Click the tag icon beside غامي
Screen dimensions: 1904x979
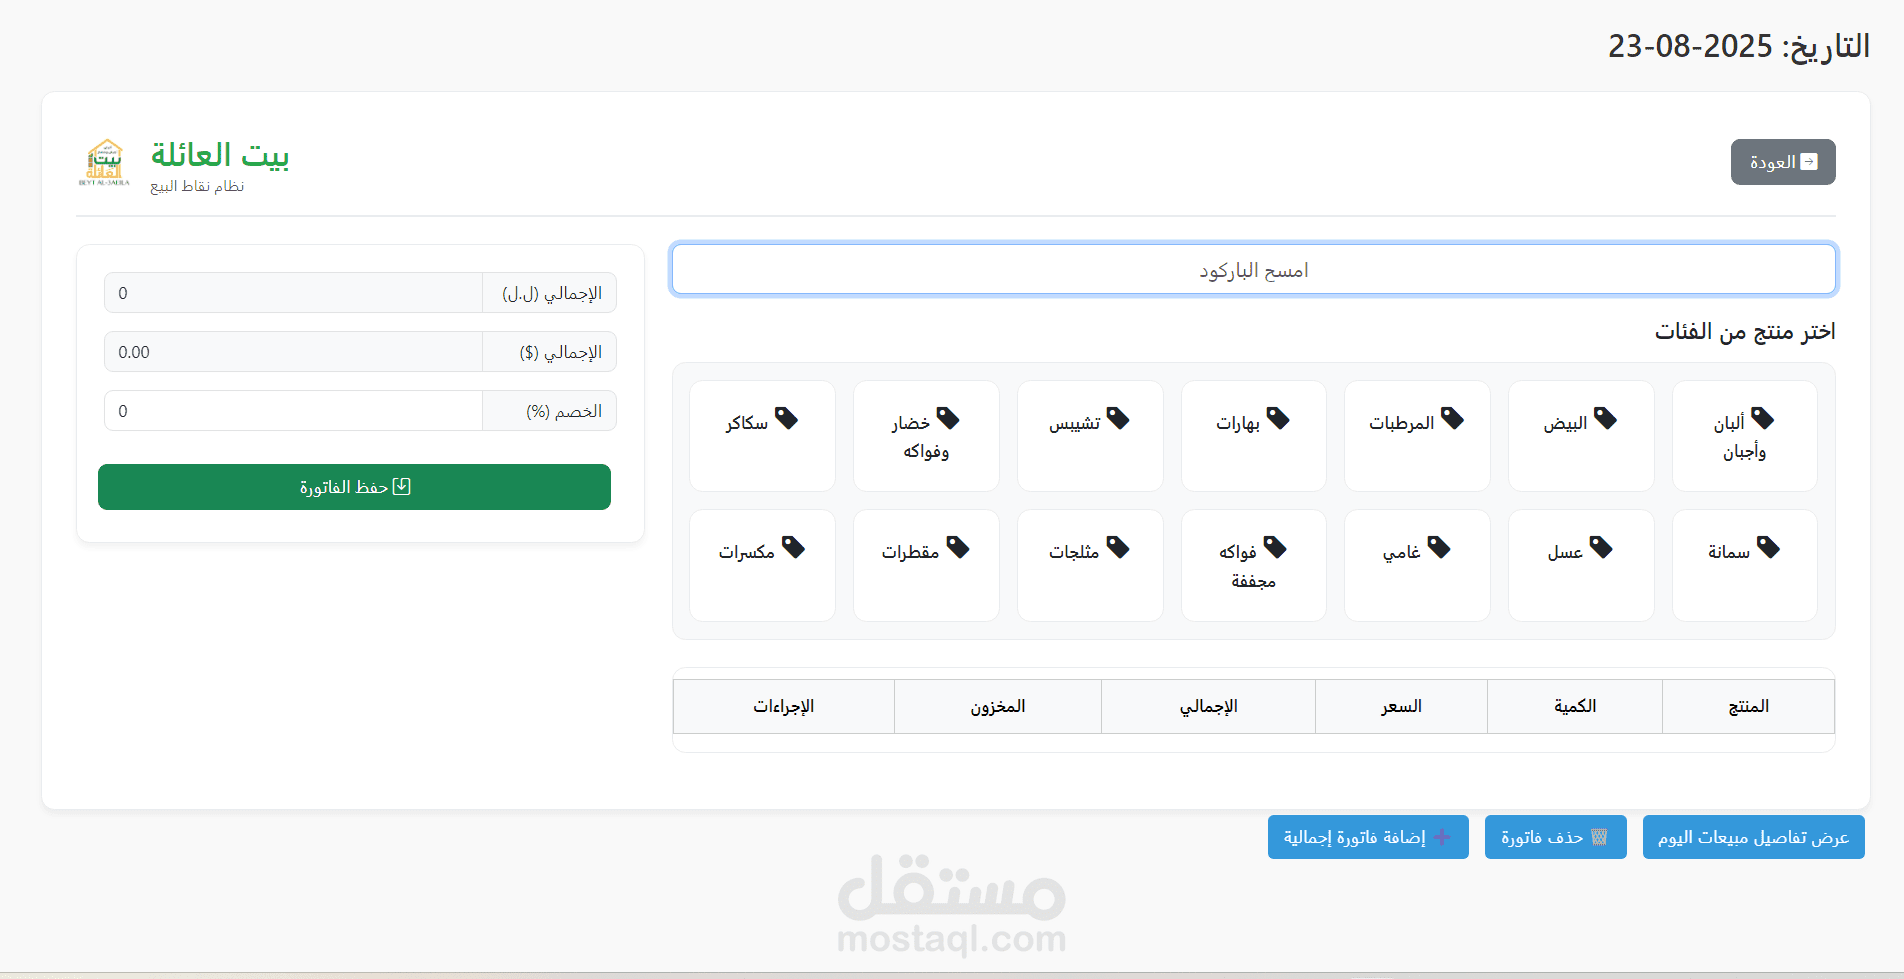(1439, 547)
